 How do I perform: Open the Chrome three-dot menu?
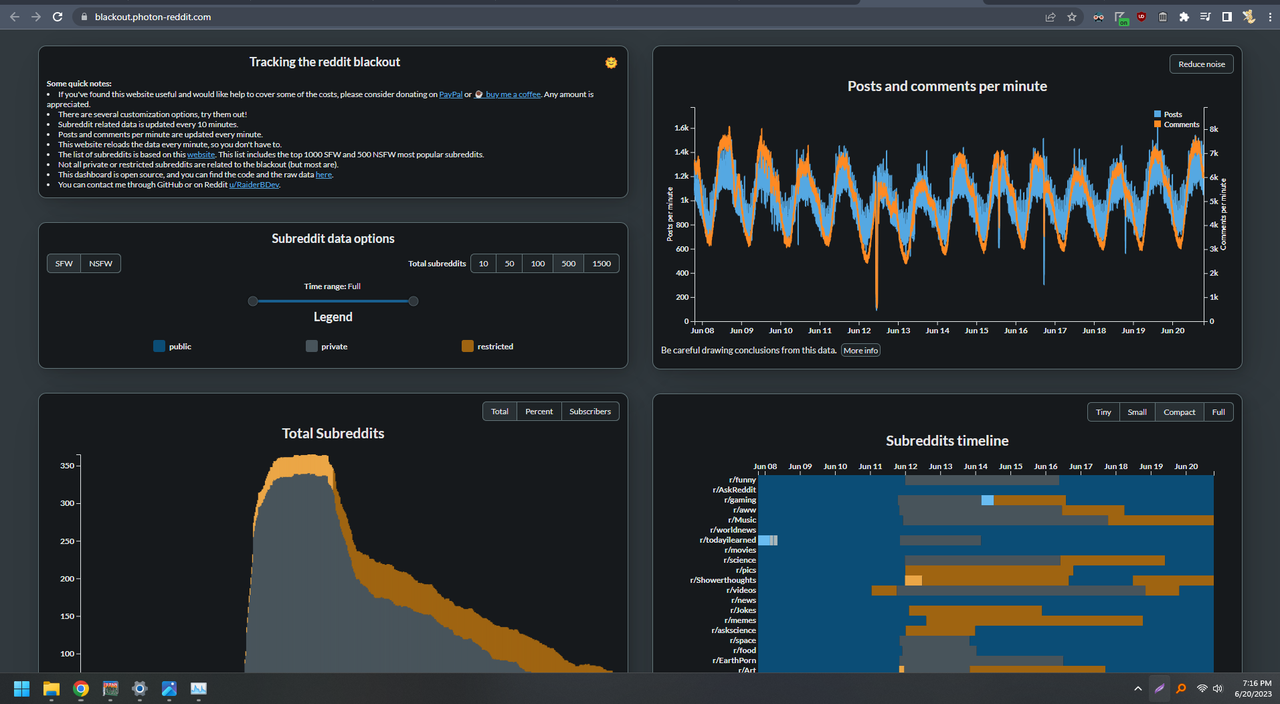(1268, 17)
